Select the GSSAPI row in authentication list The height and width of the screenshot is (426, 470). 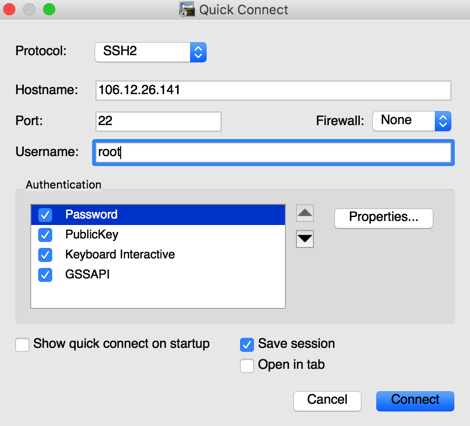pyautogui.click(x=158, y=275)
